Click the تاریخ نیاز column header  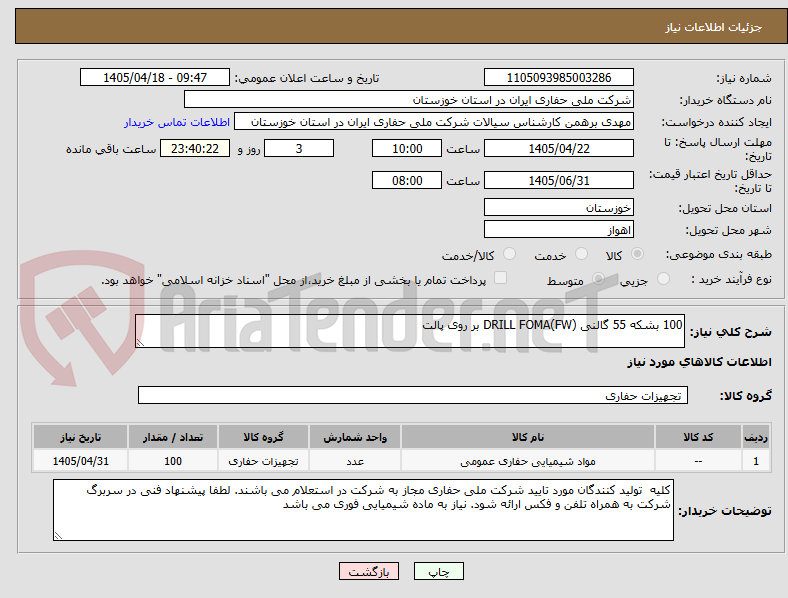click(x=80, y=437)
